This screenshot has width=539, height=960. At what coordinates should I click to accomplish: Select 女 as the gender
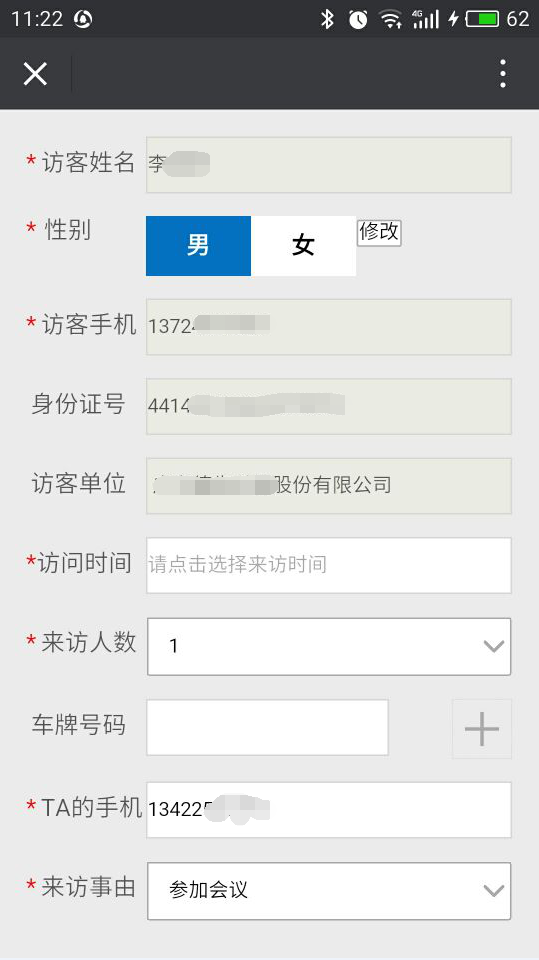coord(303,246)
